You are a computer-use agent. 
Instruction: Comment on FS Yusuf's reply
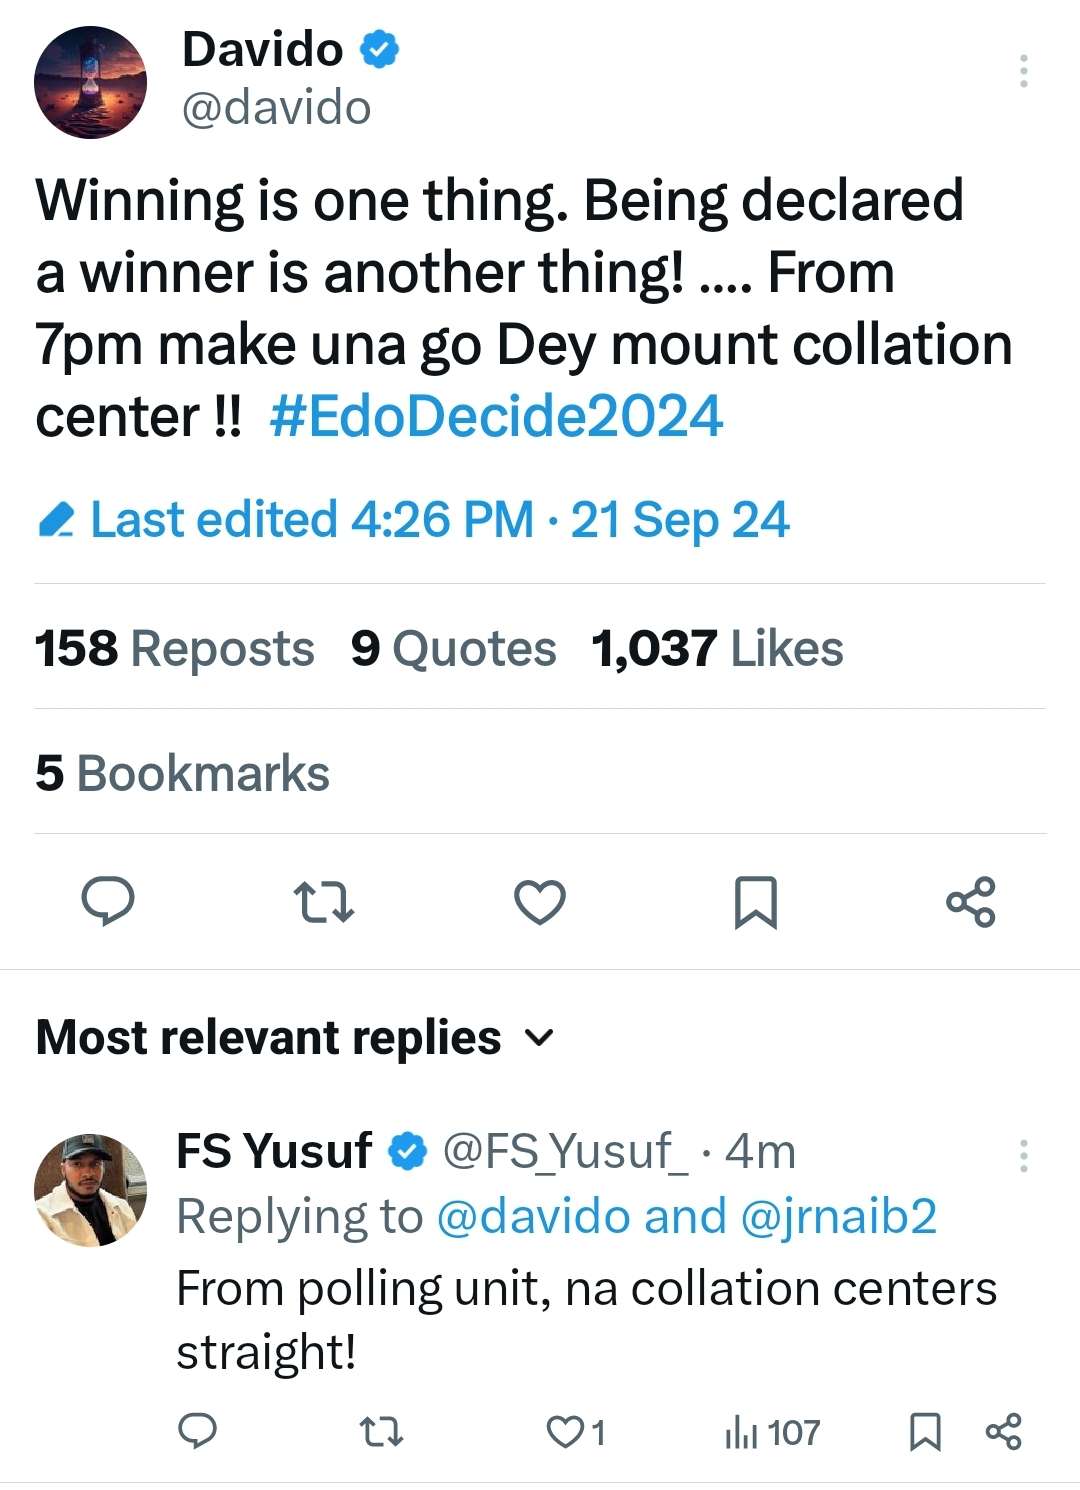(197, 1431)
